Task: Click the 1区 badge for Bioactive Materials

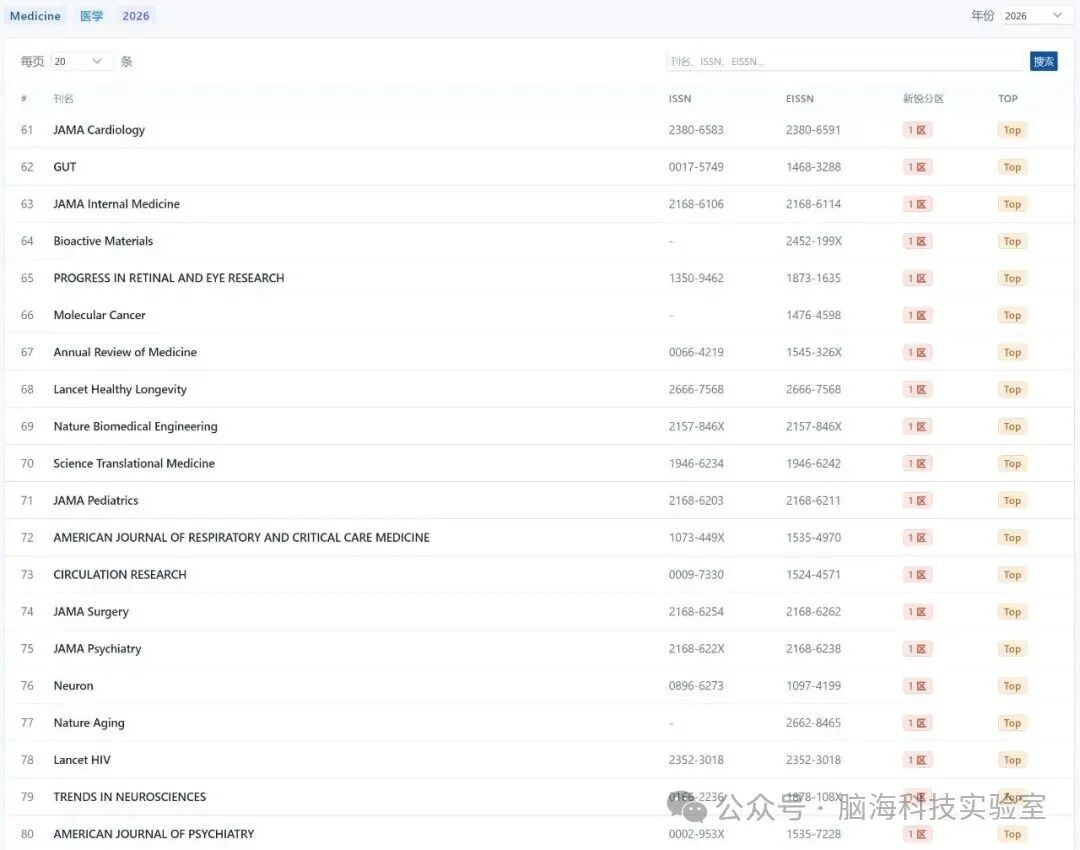Action: [x=917, y=241]
